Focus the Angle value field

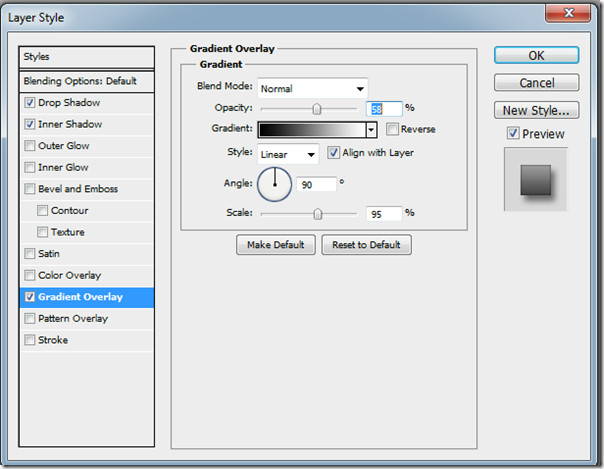[x=317, y=185]
